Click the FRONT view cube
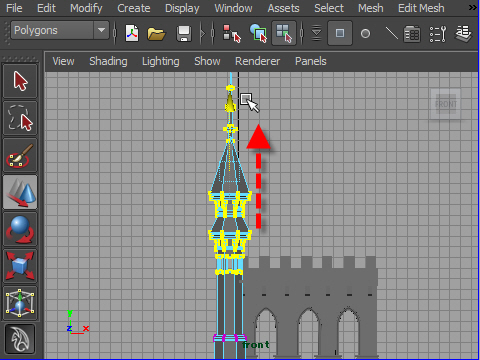The height and width of the screenshot is (360, 480). pos(446,104)
